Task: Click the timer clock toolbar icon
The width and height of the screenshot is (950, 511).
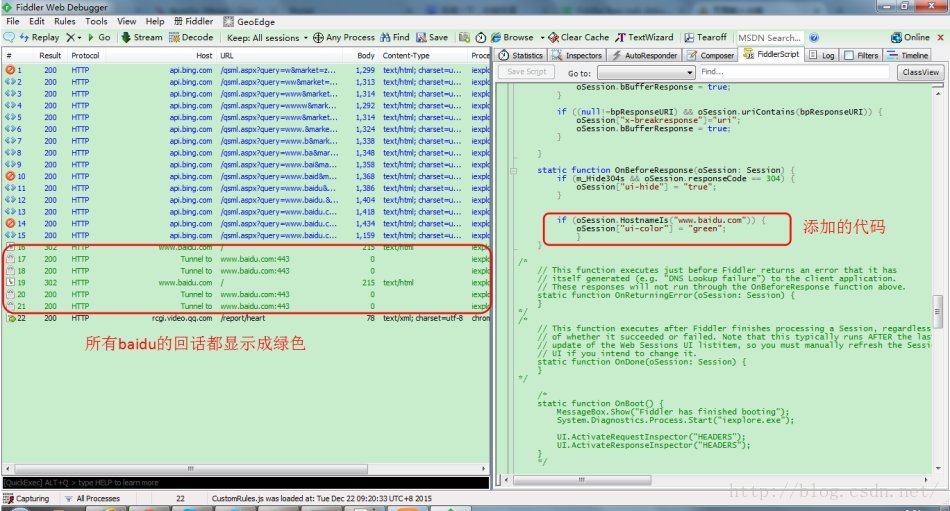Action: (x=480, y=38)
